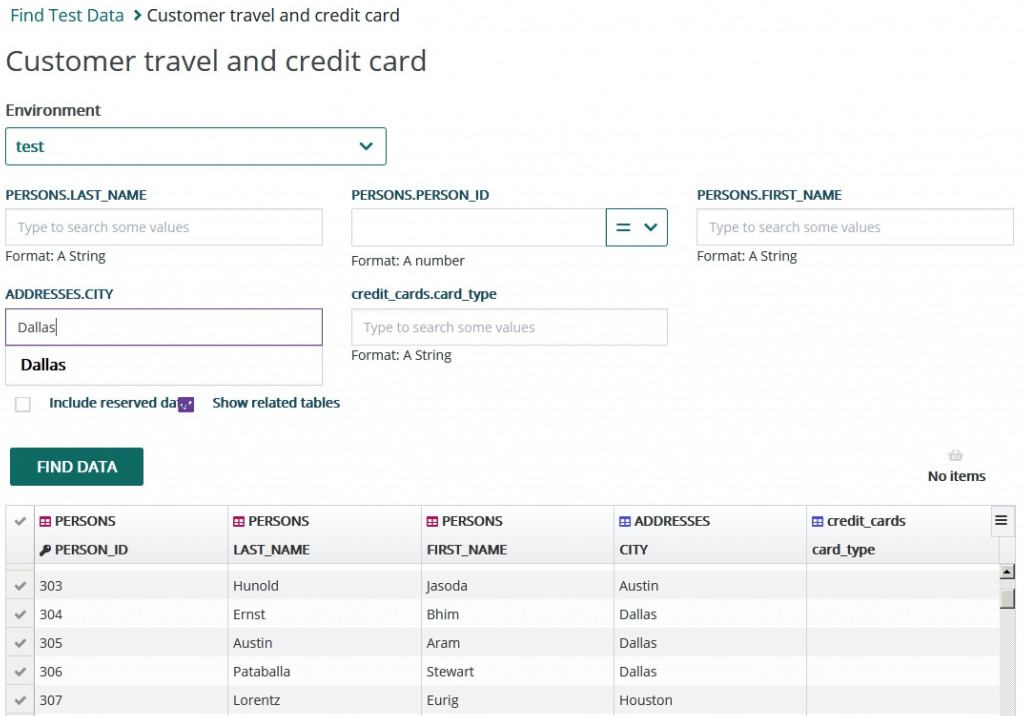Click the credit_cards table icon in header
Viewport: 1024px width, 716px height.
[817, 521]
